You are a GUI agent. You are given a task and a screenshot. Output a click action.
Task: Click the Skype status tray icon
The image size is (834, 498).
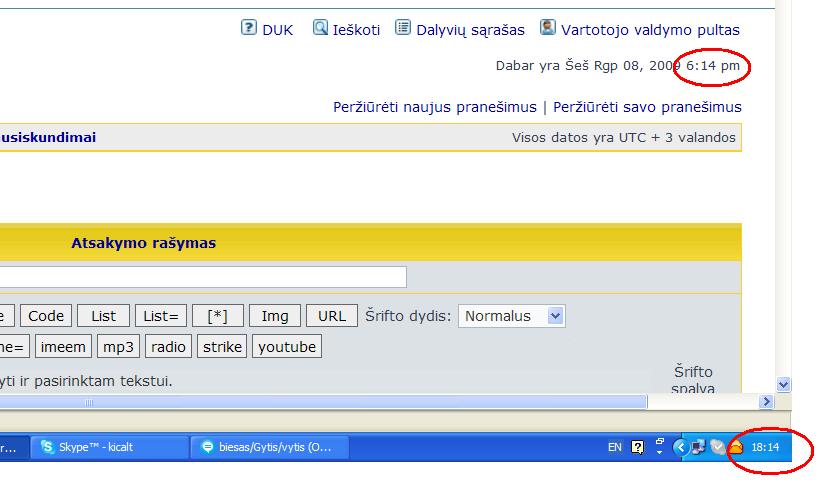coord(717,447)
